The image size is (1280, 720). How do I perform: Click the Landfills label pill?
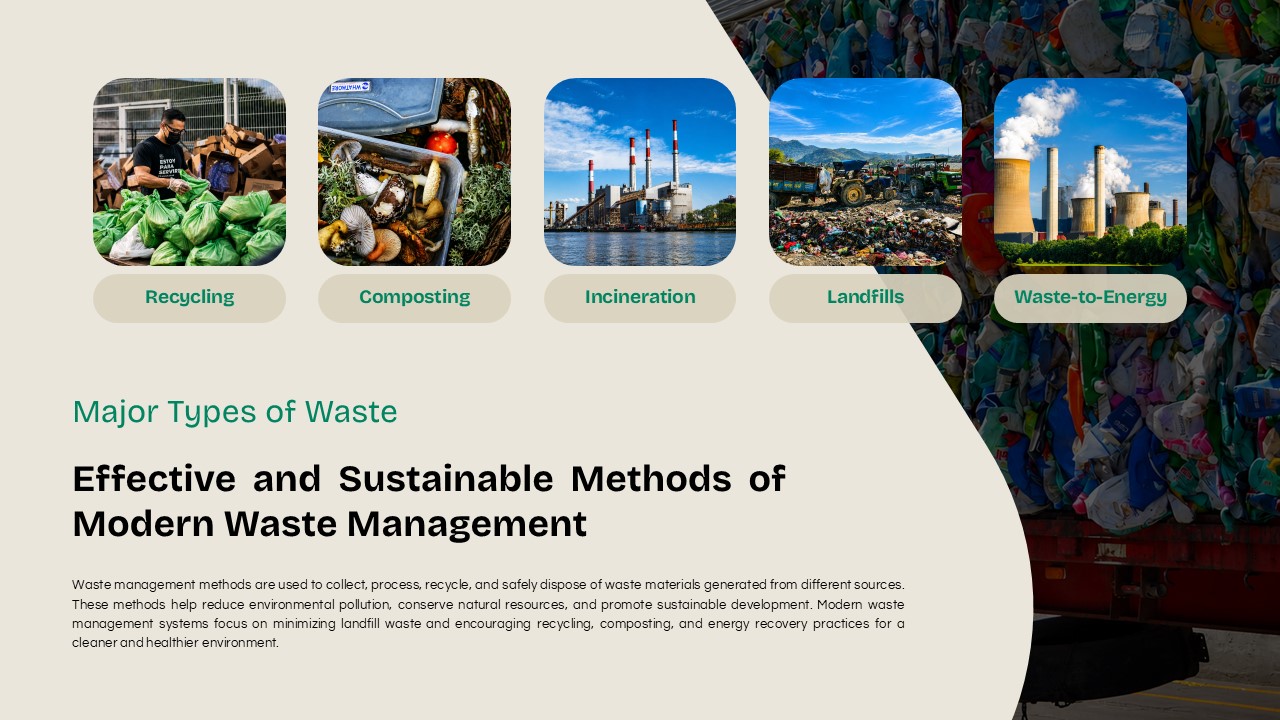[865, 298]
